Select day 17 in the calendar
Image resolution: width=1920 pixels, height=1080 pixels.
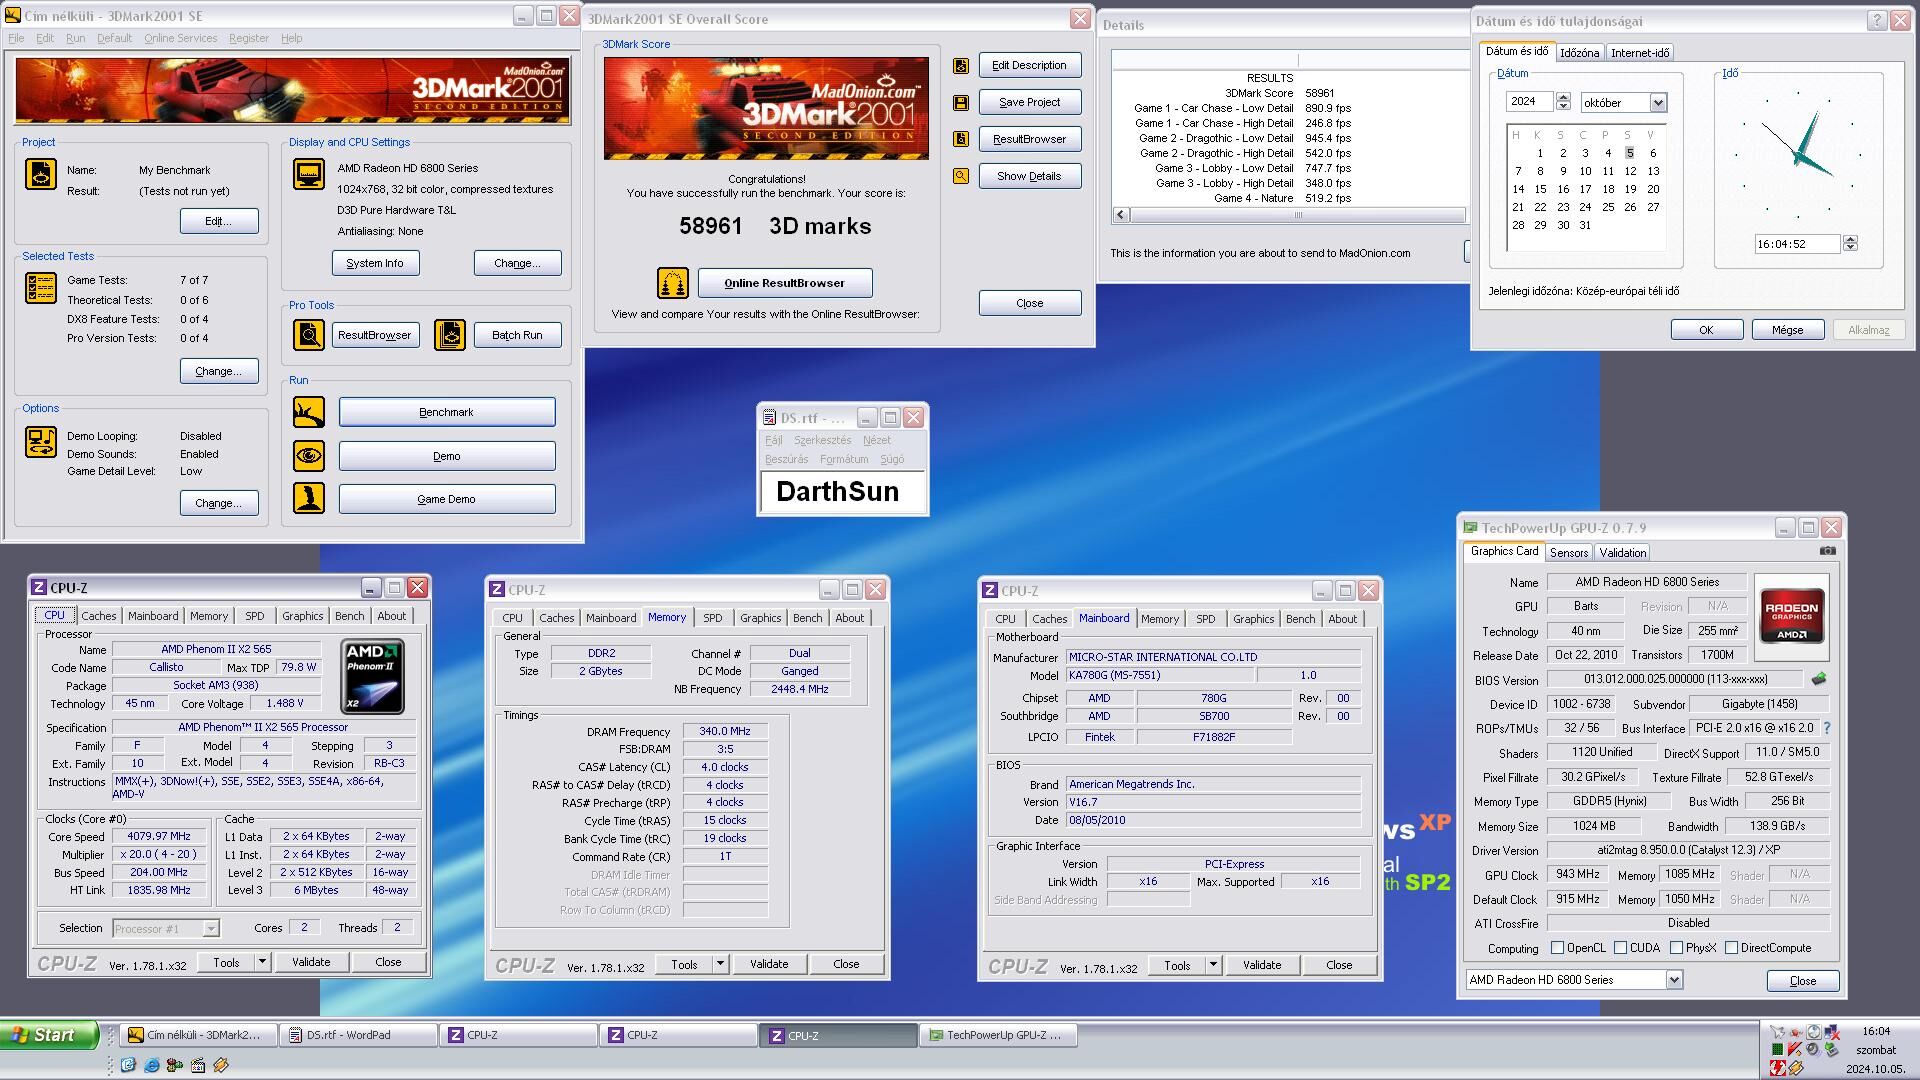click(1585, 189)
